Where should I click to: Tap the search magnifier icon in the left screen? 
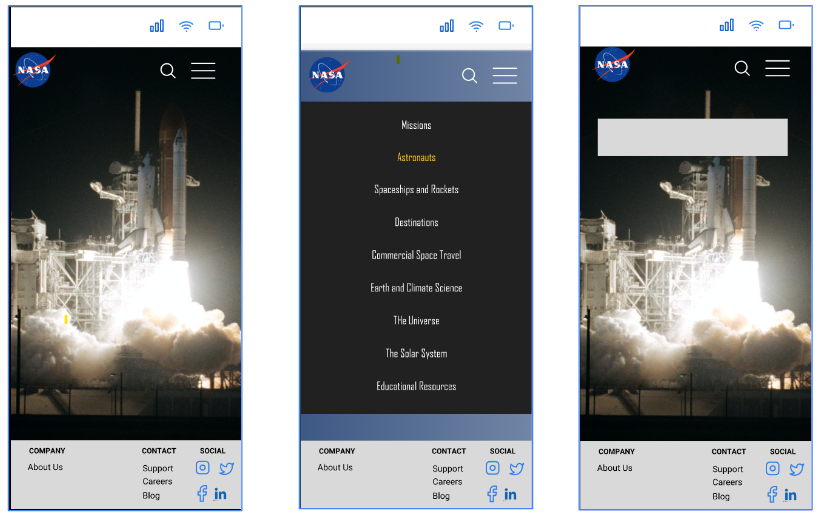tap(168, 70)
